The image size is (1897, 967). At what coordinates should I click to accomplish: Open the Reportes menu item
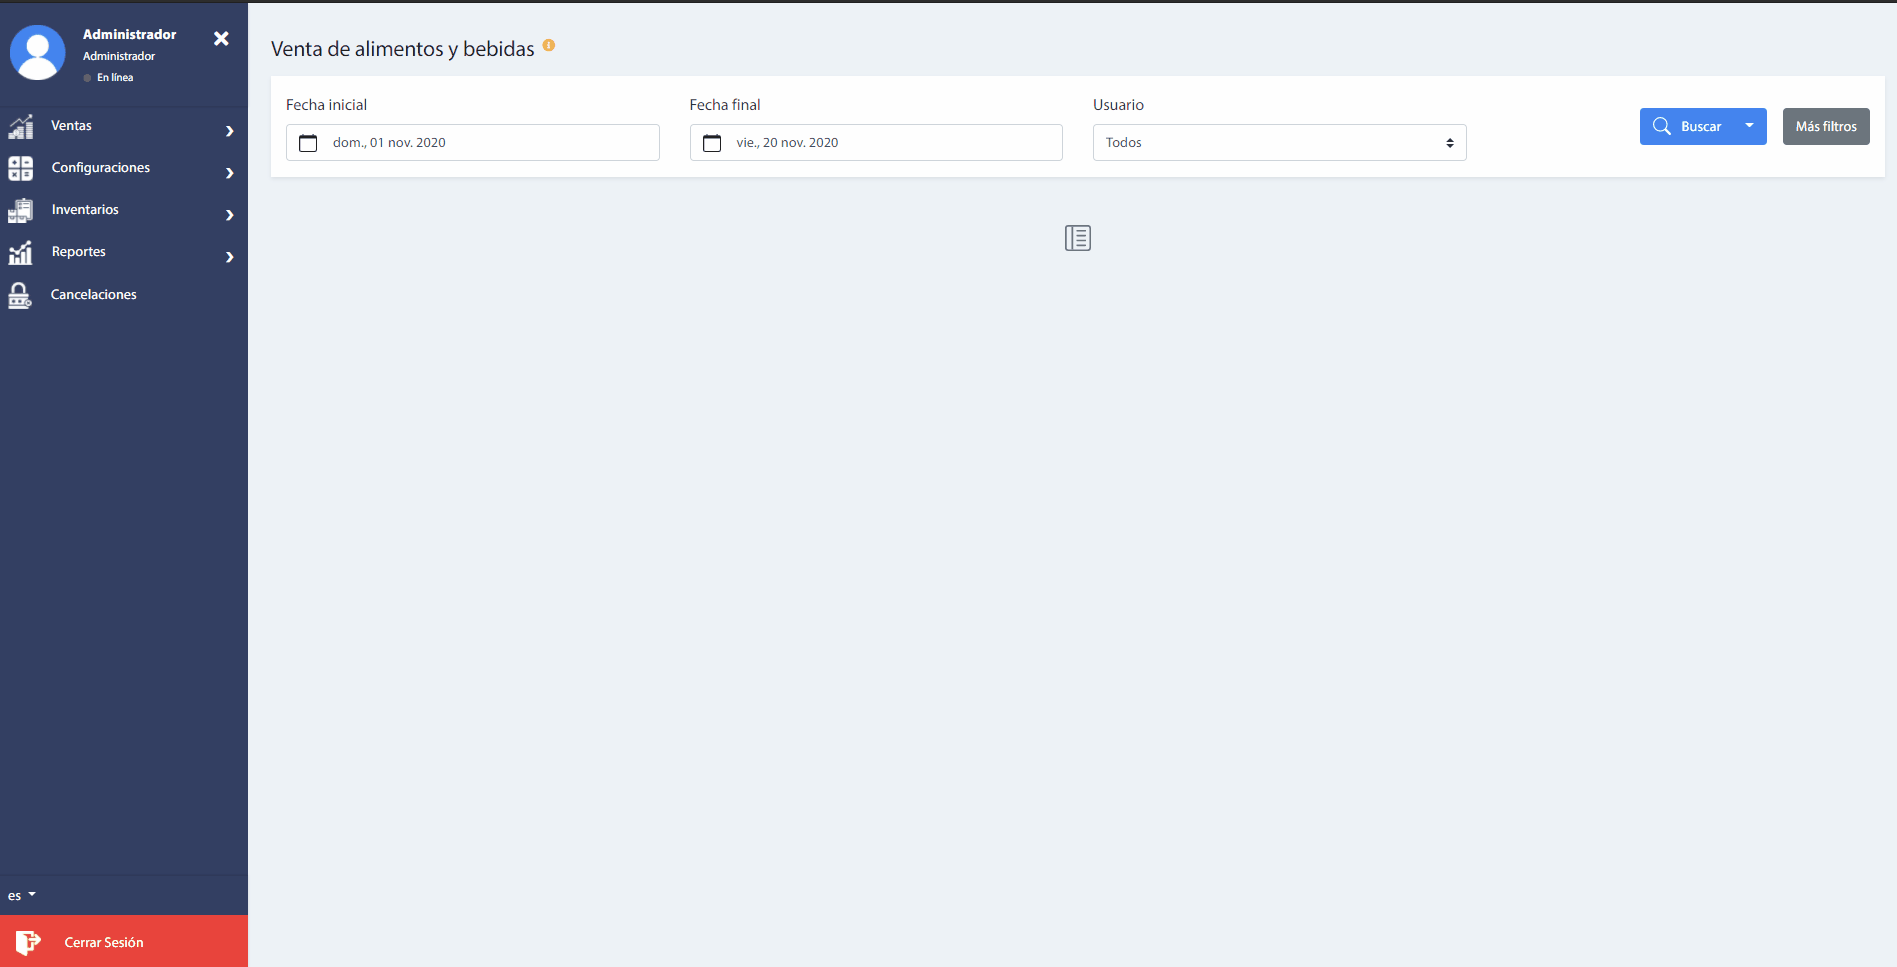coord(79,252)
